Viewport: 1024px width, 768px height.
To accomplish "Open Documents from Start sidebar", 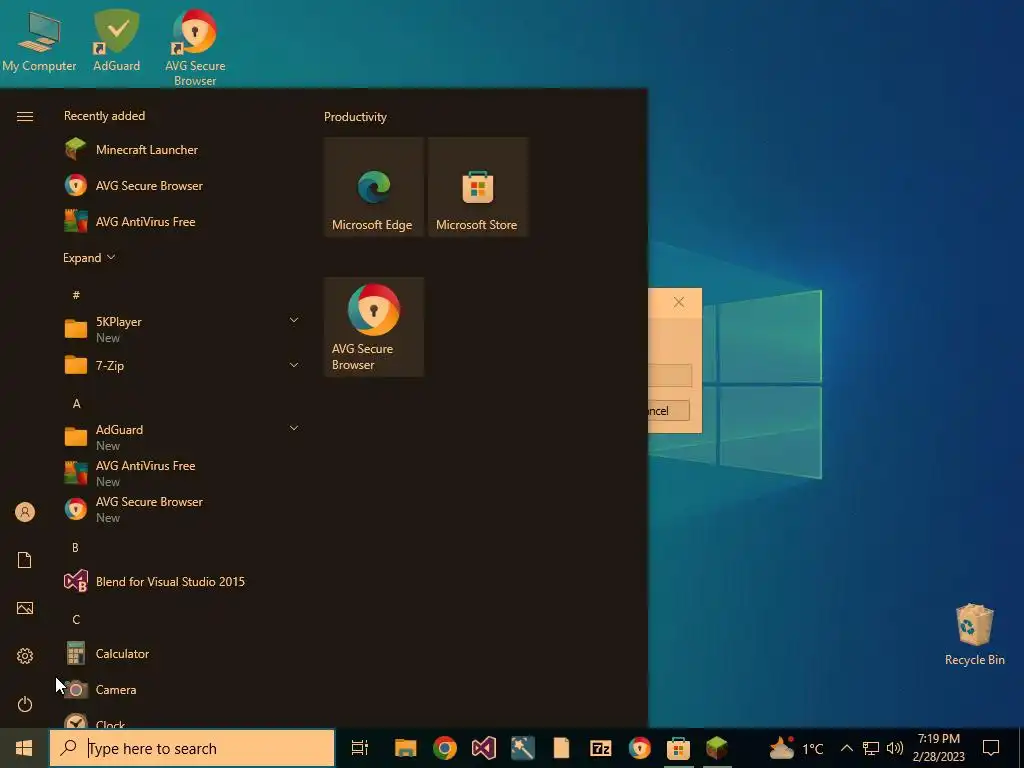I will pos(25,560).
